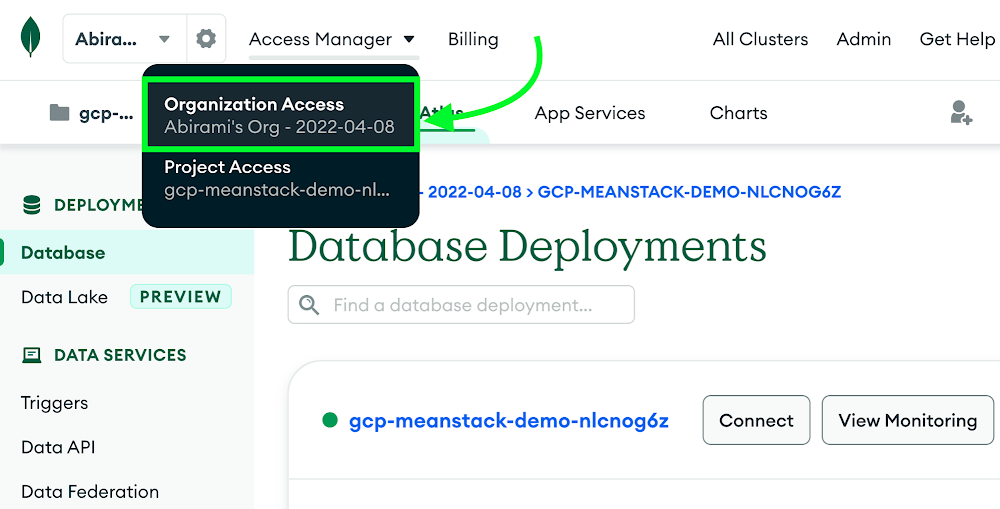Open Data API in the sidebar
1000x509 pixels.
(x=58, y=447)
